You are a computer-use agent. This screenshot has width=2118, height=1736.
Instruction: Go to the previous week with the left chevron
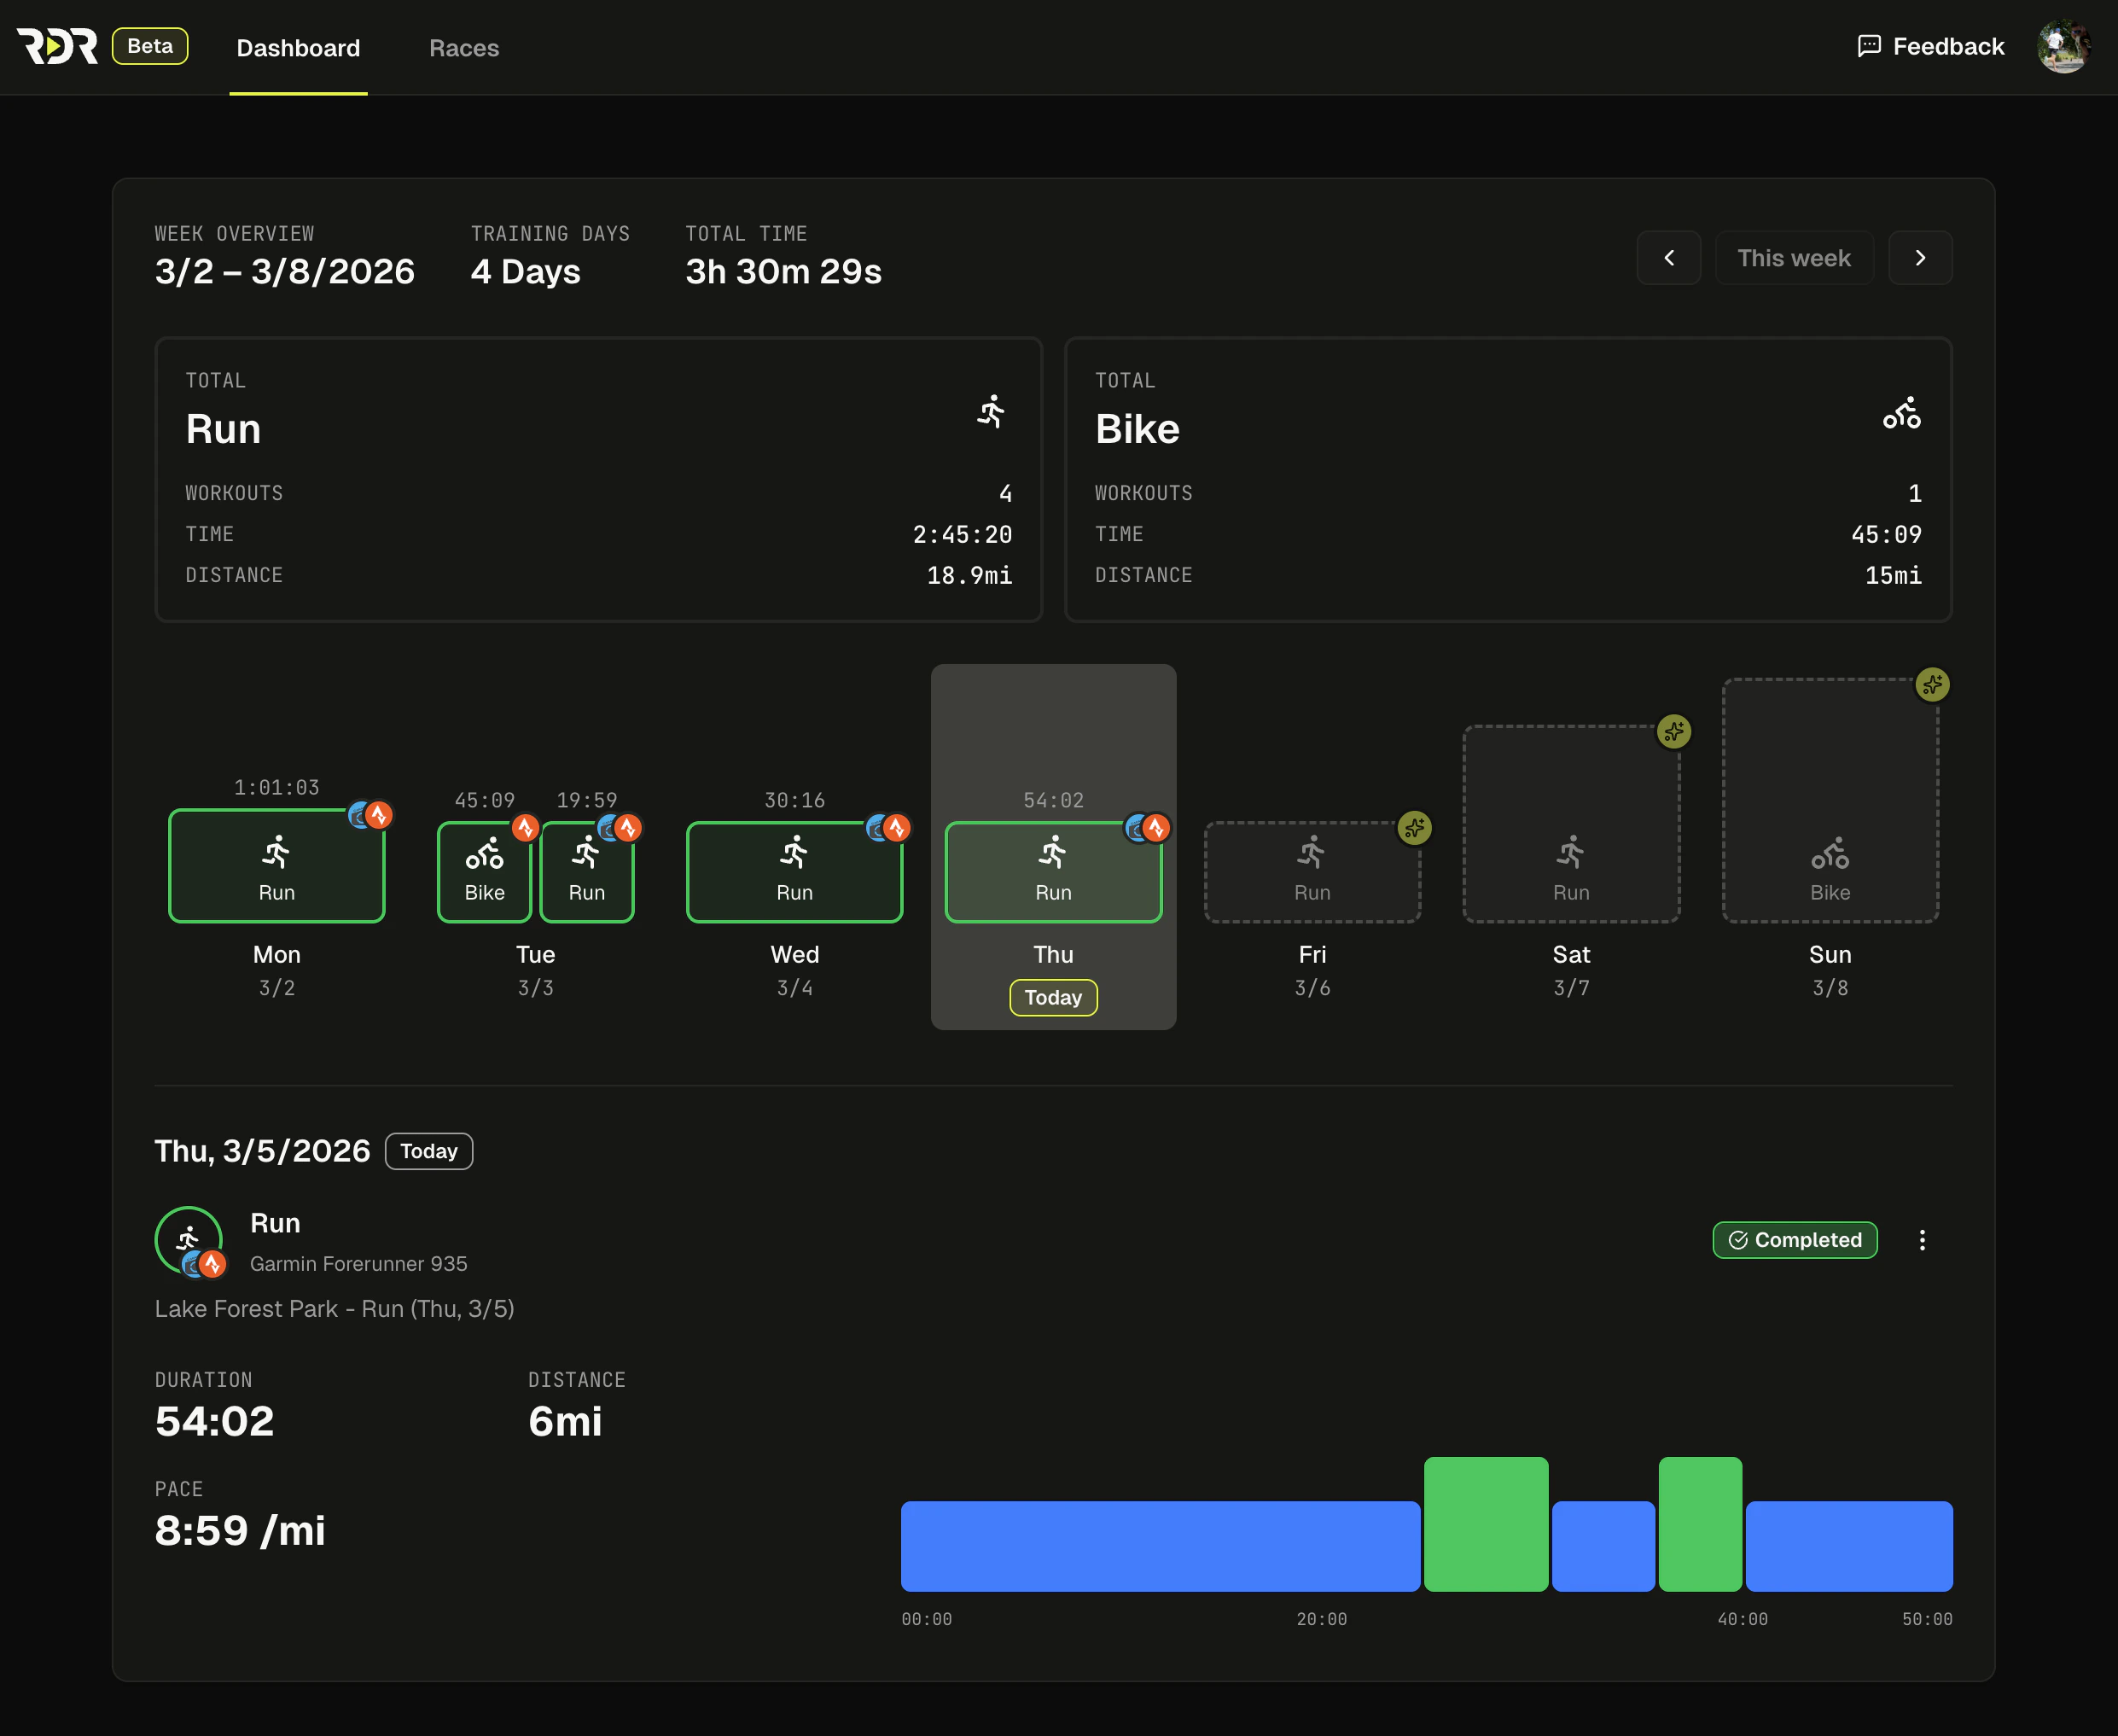point(1668,258)
